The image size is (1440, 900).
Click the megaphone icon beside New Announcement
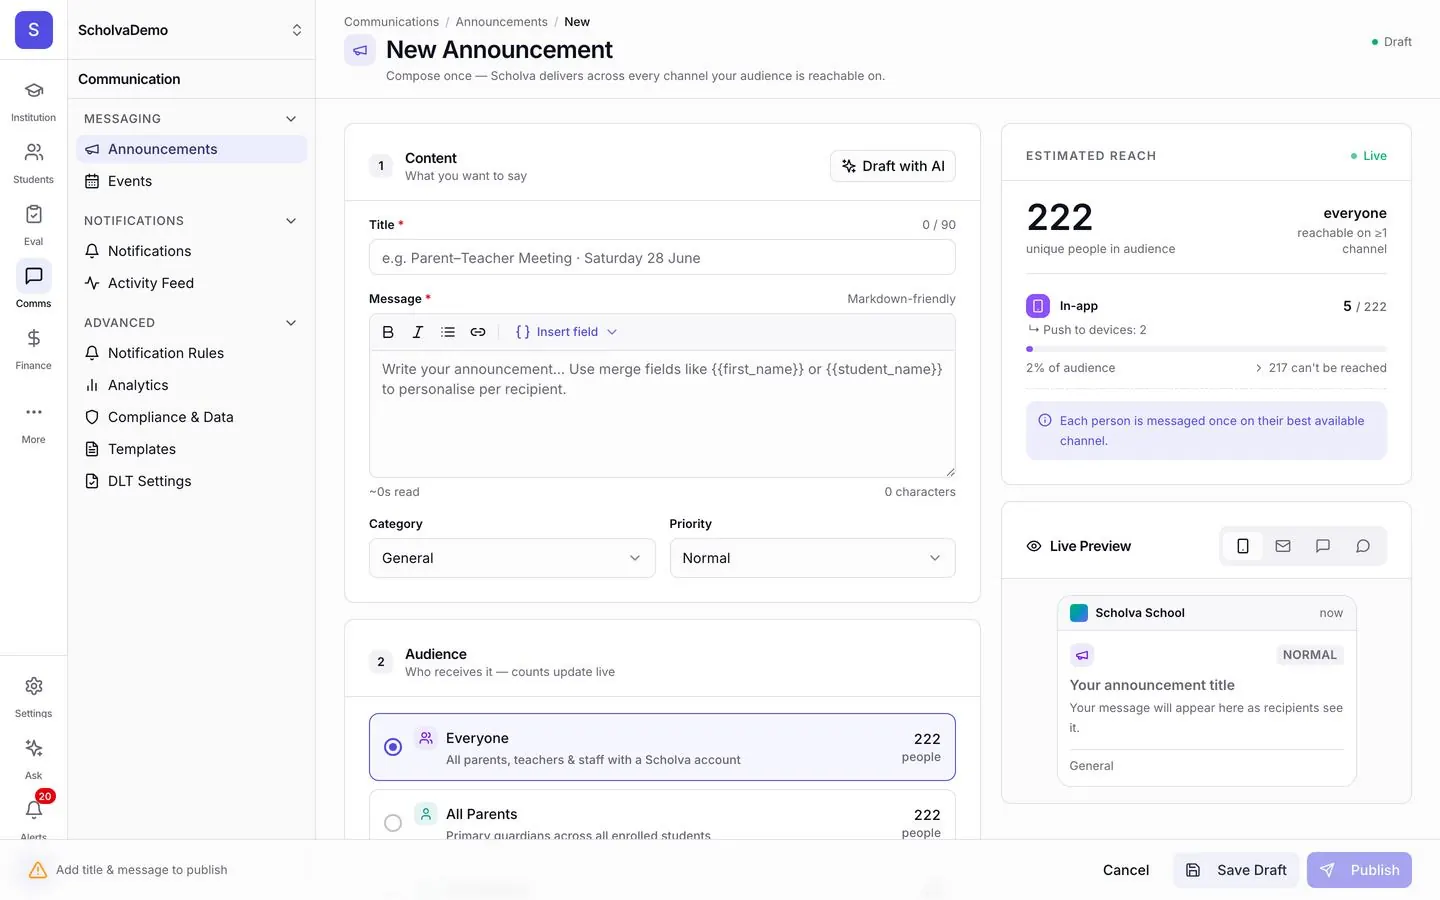(x=360, y=50)
